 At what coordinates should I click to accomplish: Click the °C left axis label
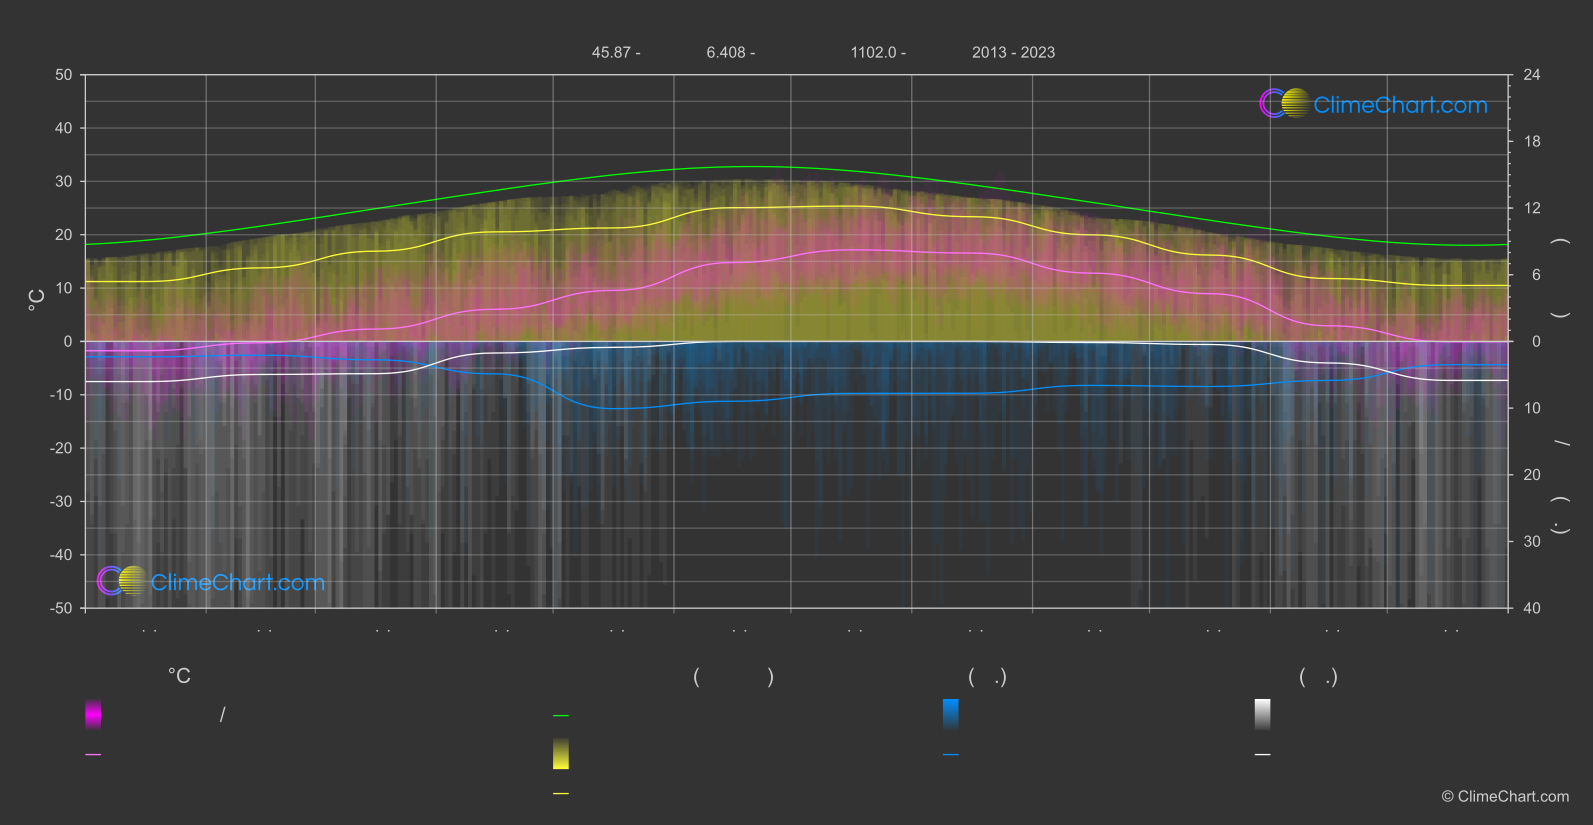(36, 300)
